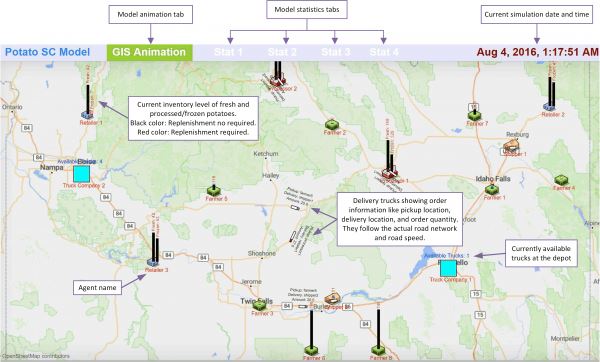Click the Farmer 2 green farm icon
The width and height of the screenshot is (600, 362).
pyautogui.click(x=331, y=124)
